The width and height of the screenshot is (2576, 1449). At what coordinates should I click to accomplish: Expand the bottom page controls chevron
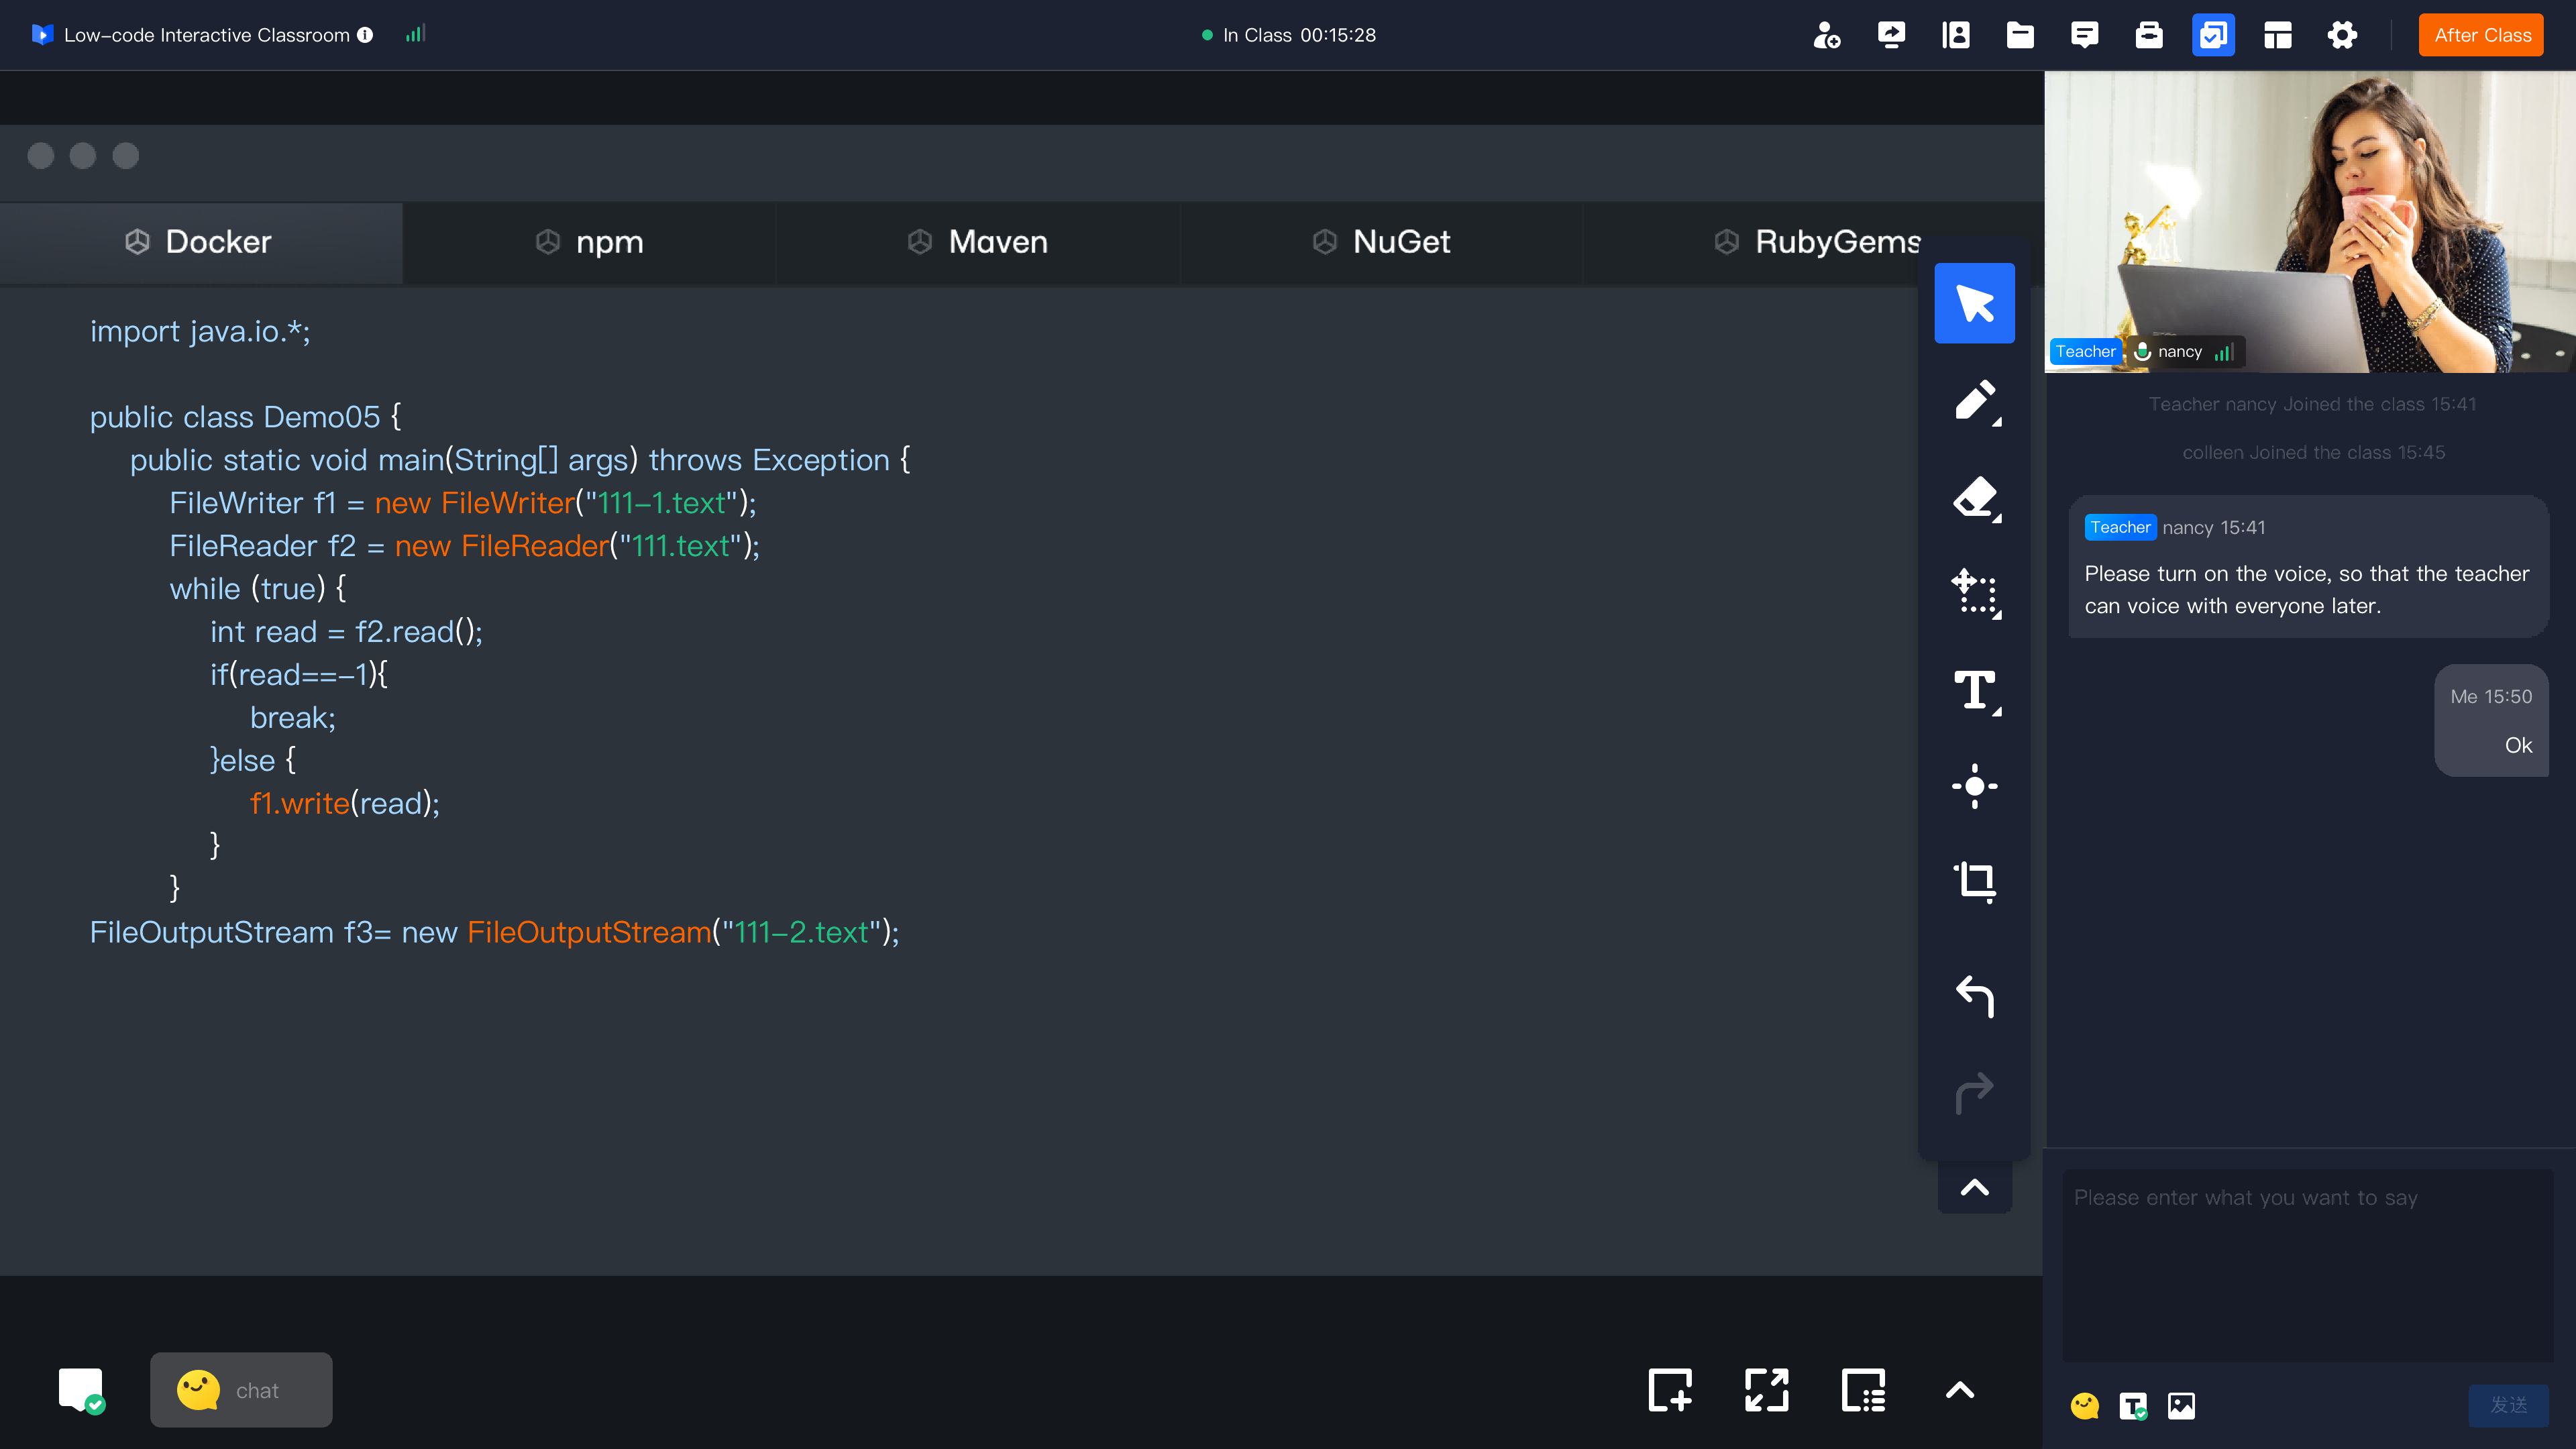(1959, 1390)
